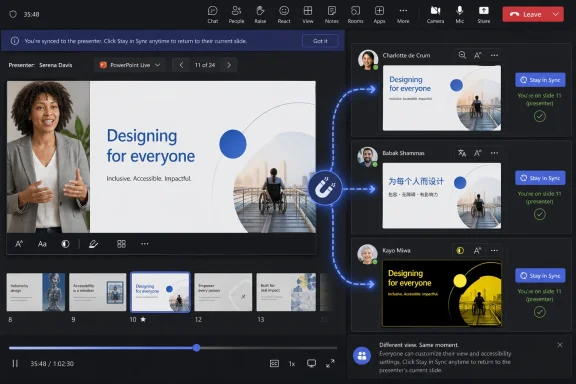Click Stay in Sync for Charlotte de Crum

(540, 80)
